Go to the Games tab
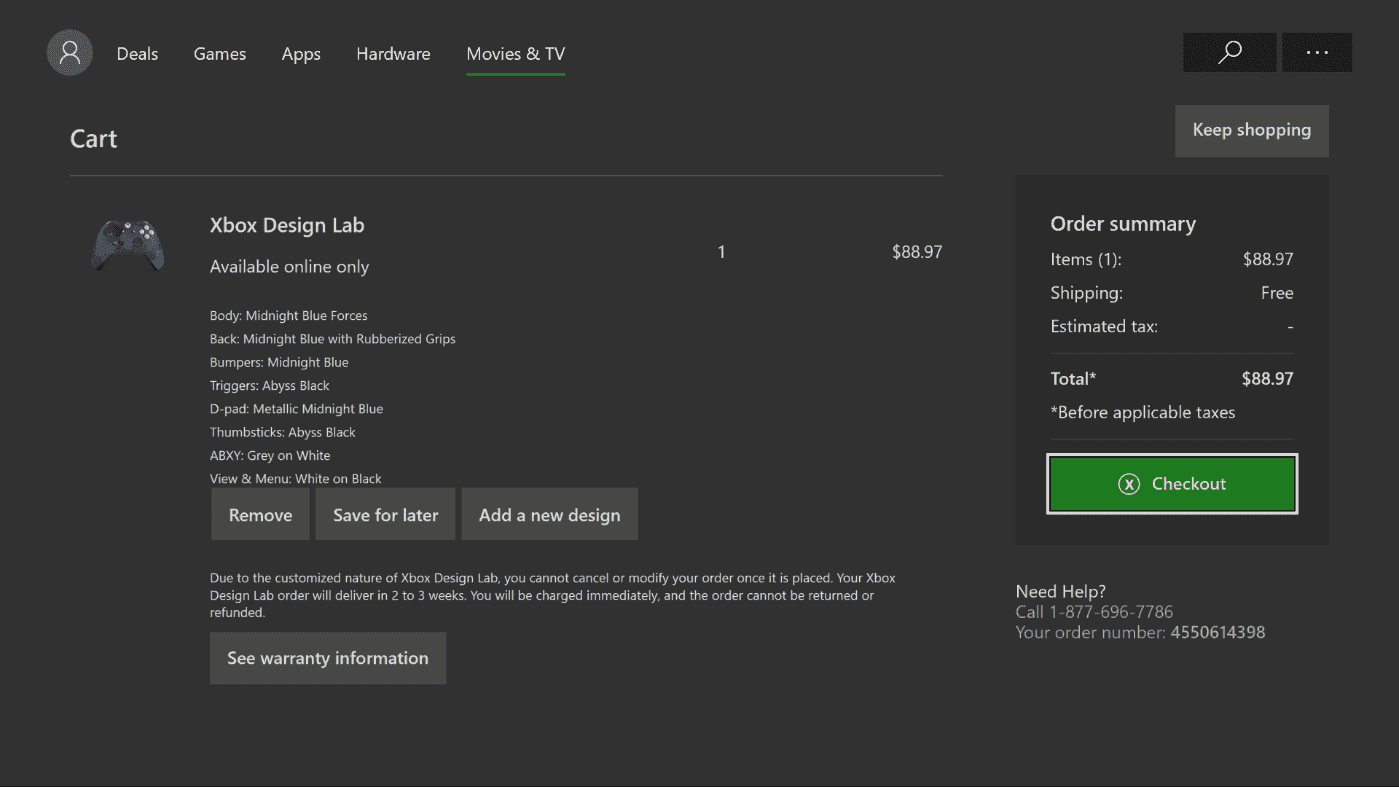1399x787 pixels. (x=220, y=54)
